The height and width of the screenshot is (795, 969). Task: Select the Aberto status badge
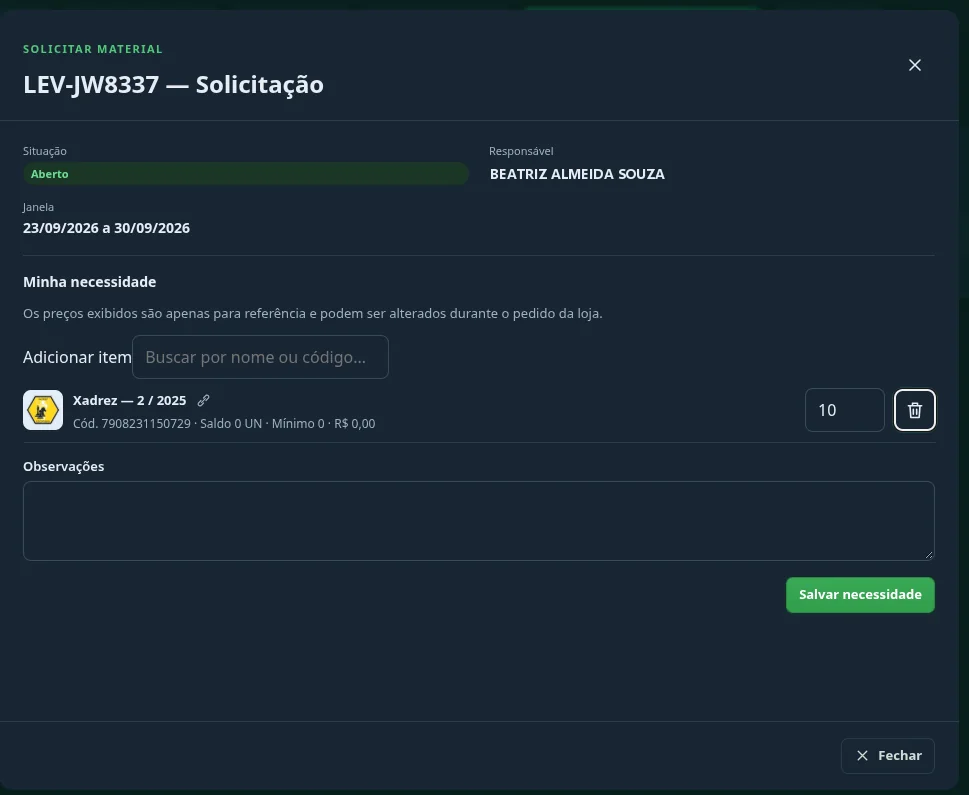coord(245,174)
